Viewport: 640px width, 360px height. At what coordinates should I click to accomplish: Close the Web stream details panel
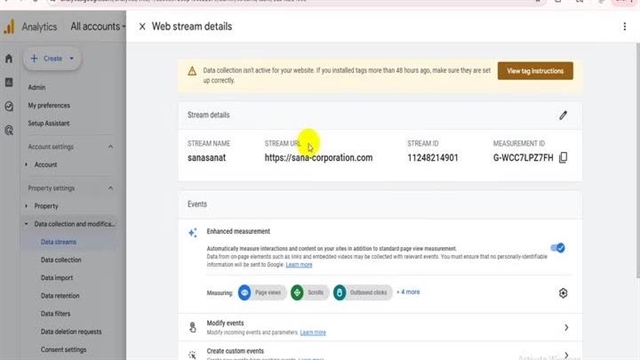(142, 27)
